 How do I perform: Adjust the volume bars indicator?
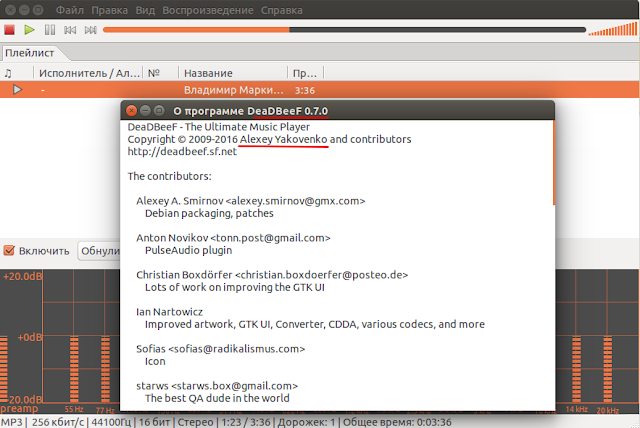point(612,29)
